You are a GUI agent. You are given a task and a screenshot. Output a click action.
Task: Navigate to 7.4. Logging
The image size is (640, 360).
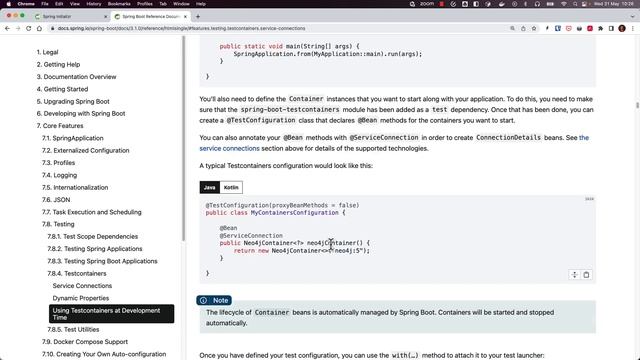(x=59, y=175)
